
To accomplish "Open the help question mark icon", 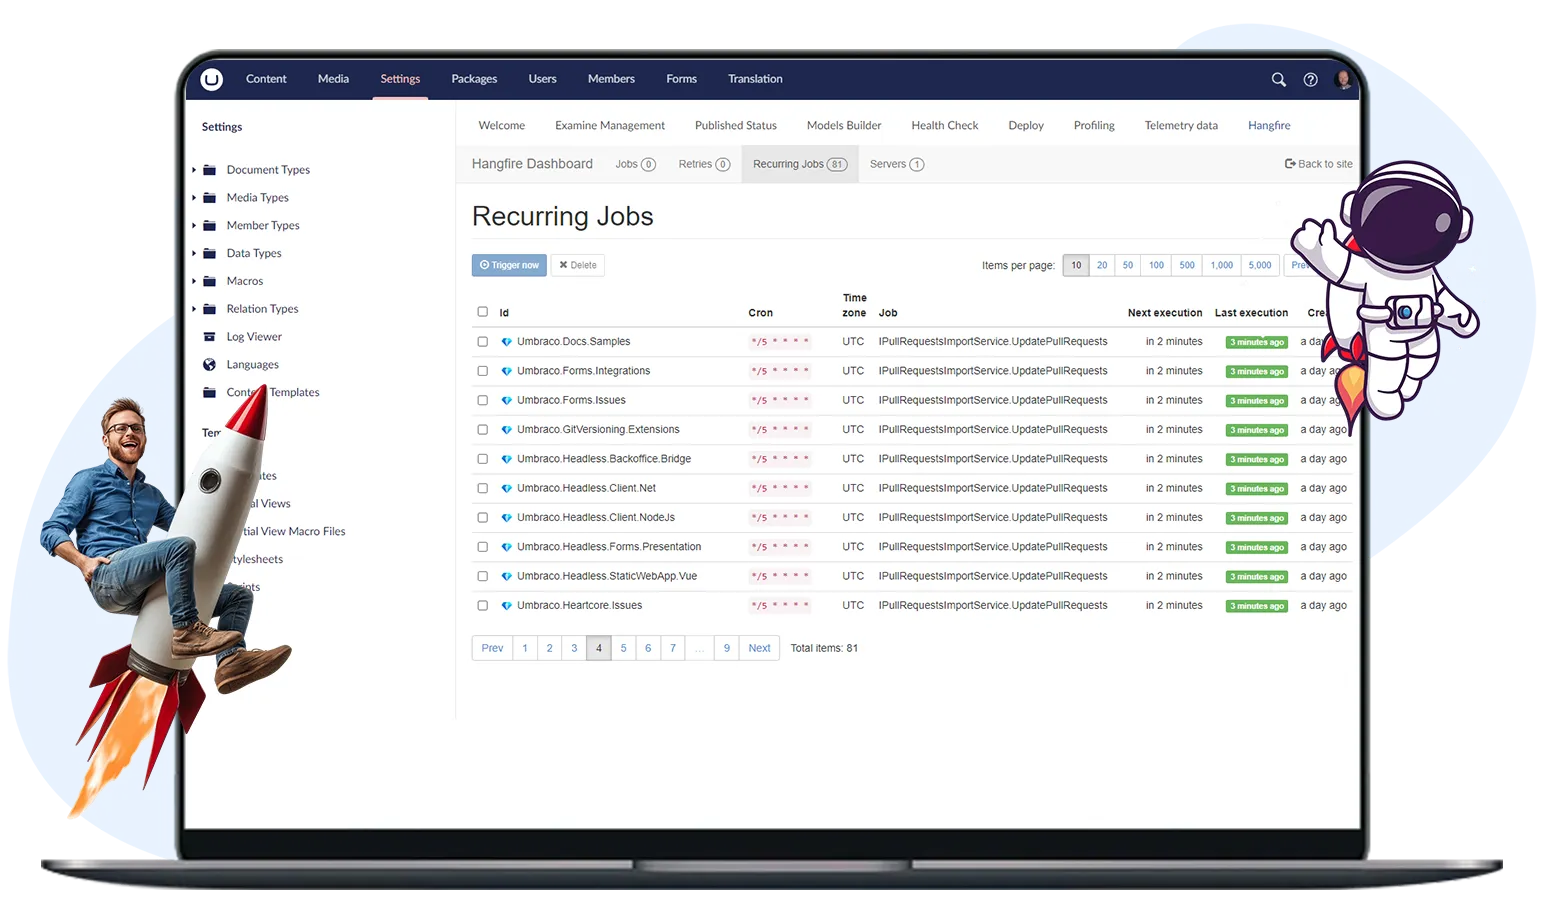I will pyautogui.click(x=1310, y=80).
